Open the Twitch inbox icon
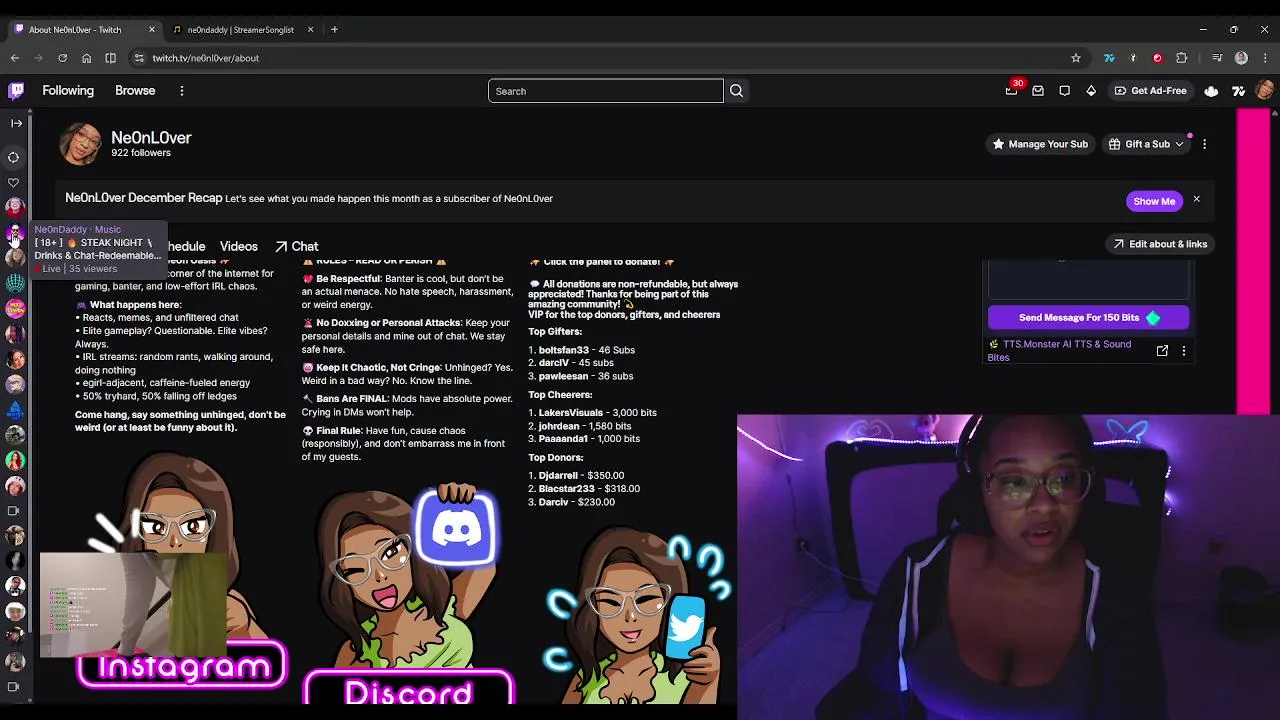This screenshot has height=720, width=1280. pyautogui.click(x=1038, y=91)
